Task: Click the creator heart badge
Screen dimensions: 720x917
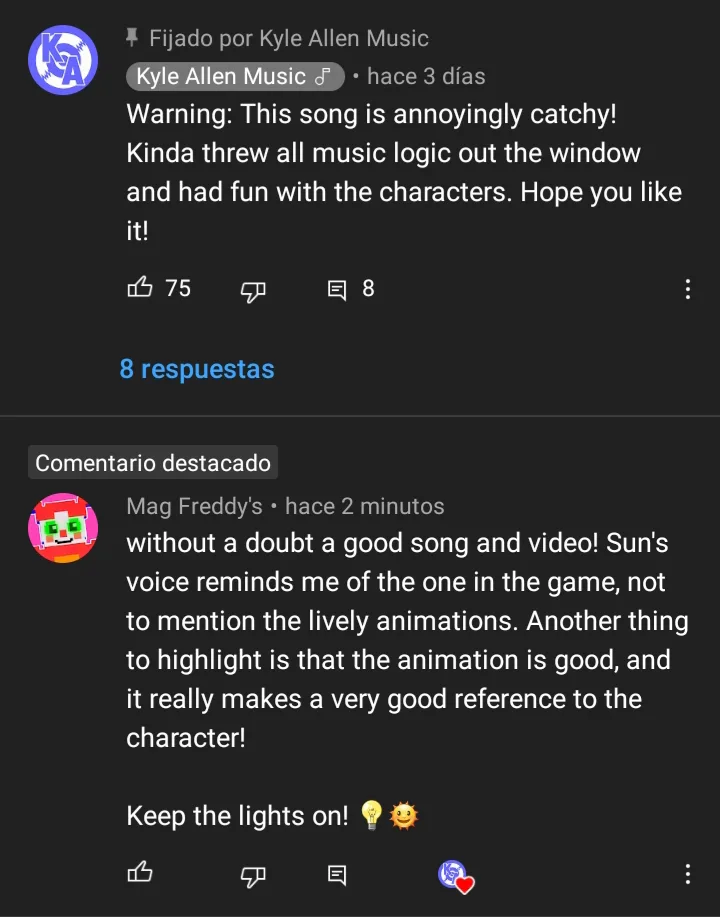Action: (455, 875)
